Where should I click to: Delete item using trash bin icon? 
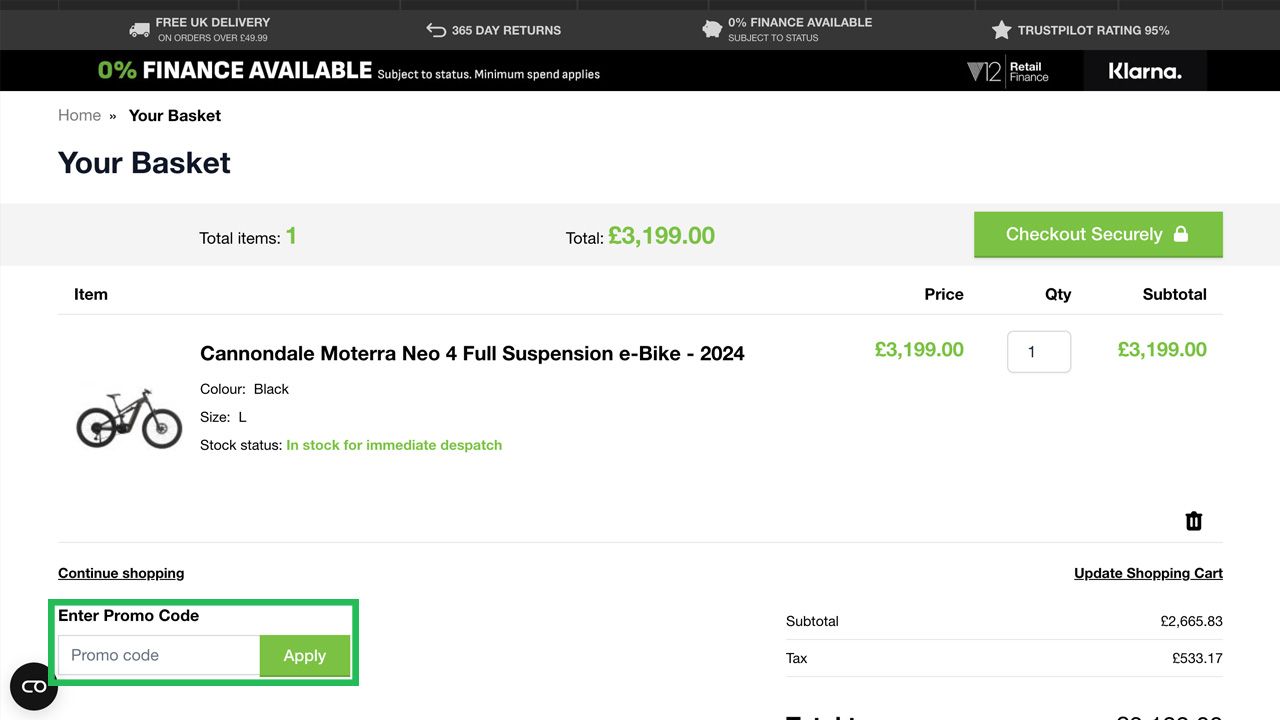(1193, 521)
